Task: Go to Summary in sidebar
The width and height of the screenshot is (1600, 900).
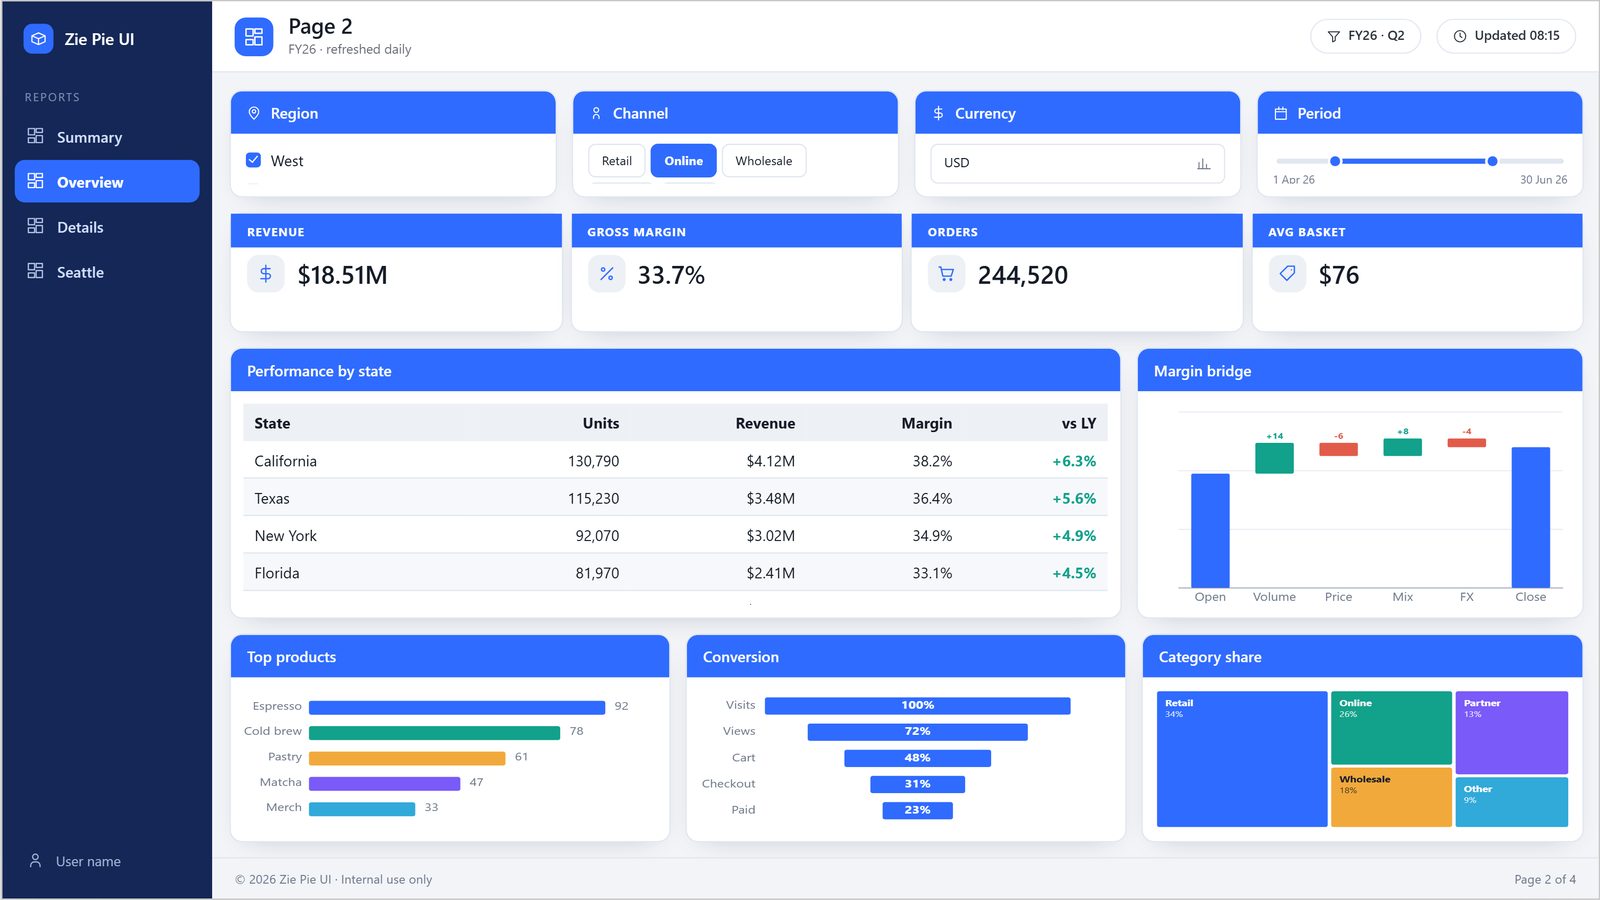Action: tap(107, 136)
